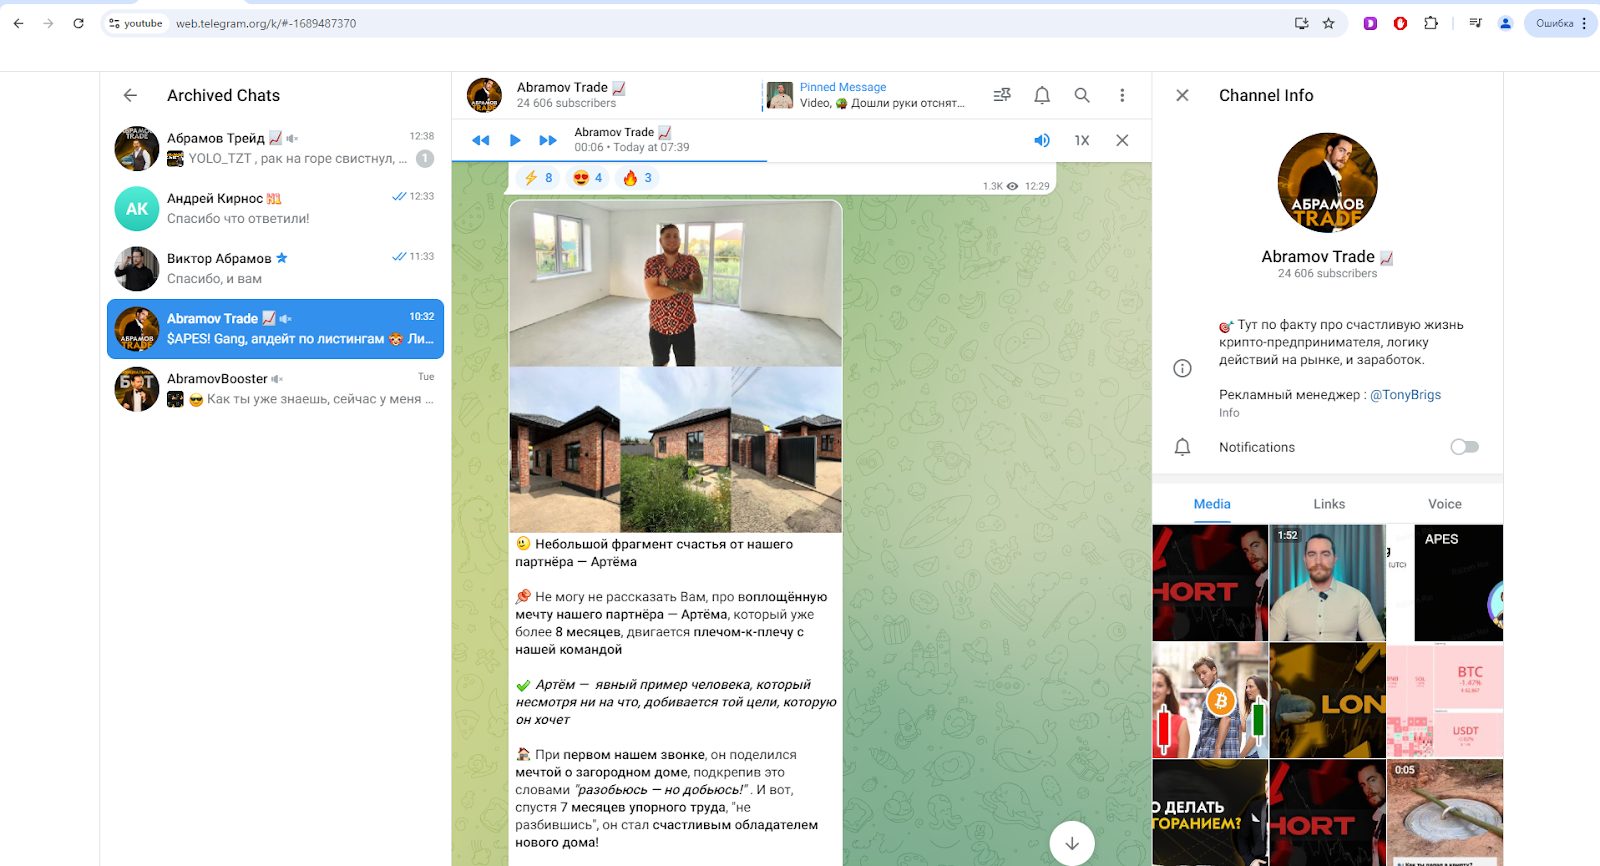1600x866 pixels.
Task: Open the left brick house photo
Action: coord(564,449)
